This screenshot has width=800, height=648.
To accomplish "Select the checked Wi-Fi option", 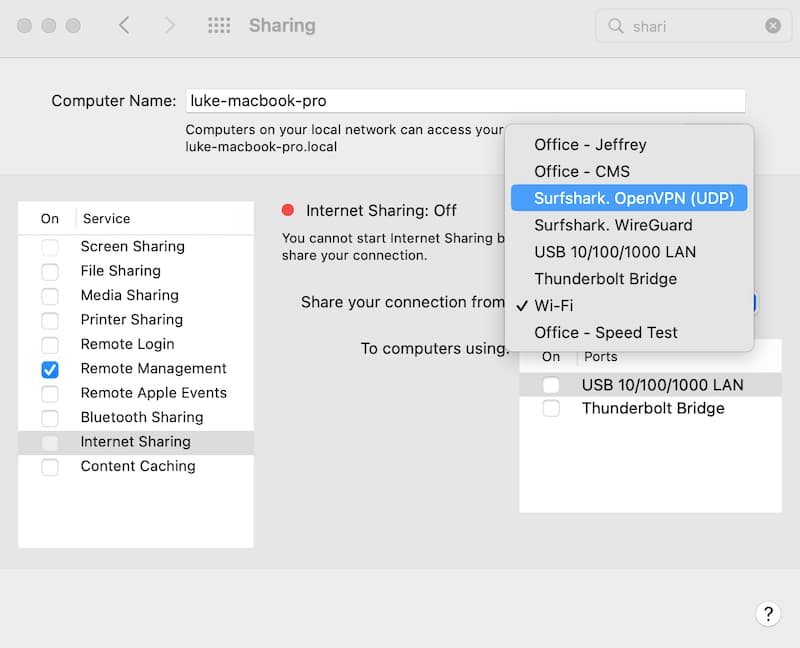I will pyautogui.click(x=629, y=306).
